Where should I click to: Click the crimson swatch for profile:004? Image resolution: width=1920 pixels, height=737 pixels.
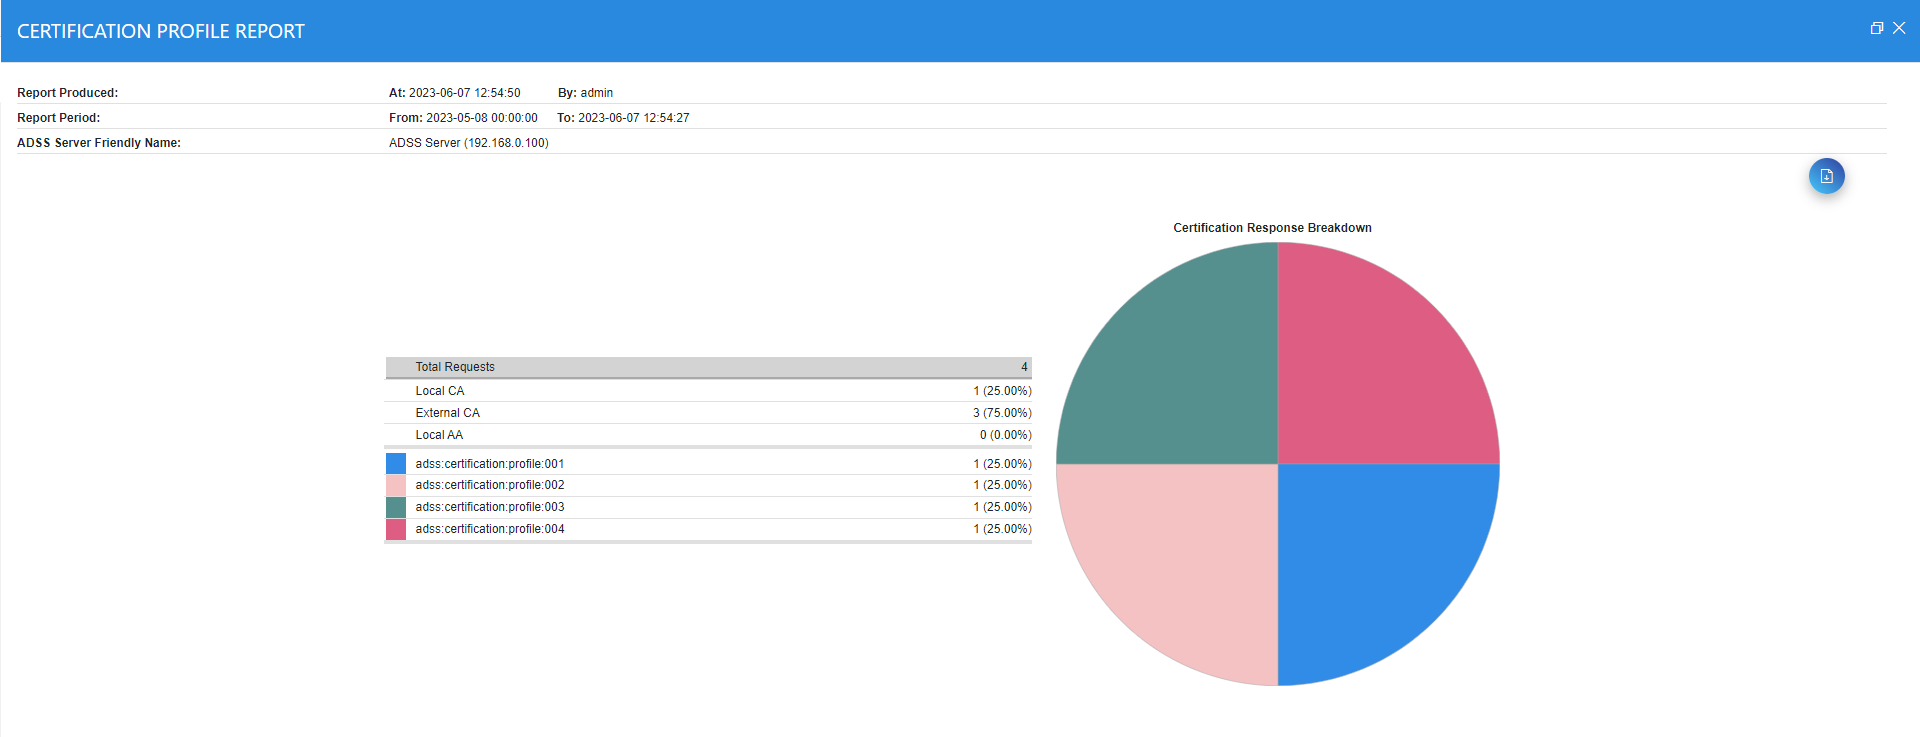point(396,529)
